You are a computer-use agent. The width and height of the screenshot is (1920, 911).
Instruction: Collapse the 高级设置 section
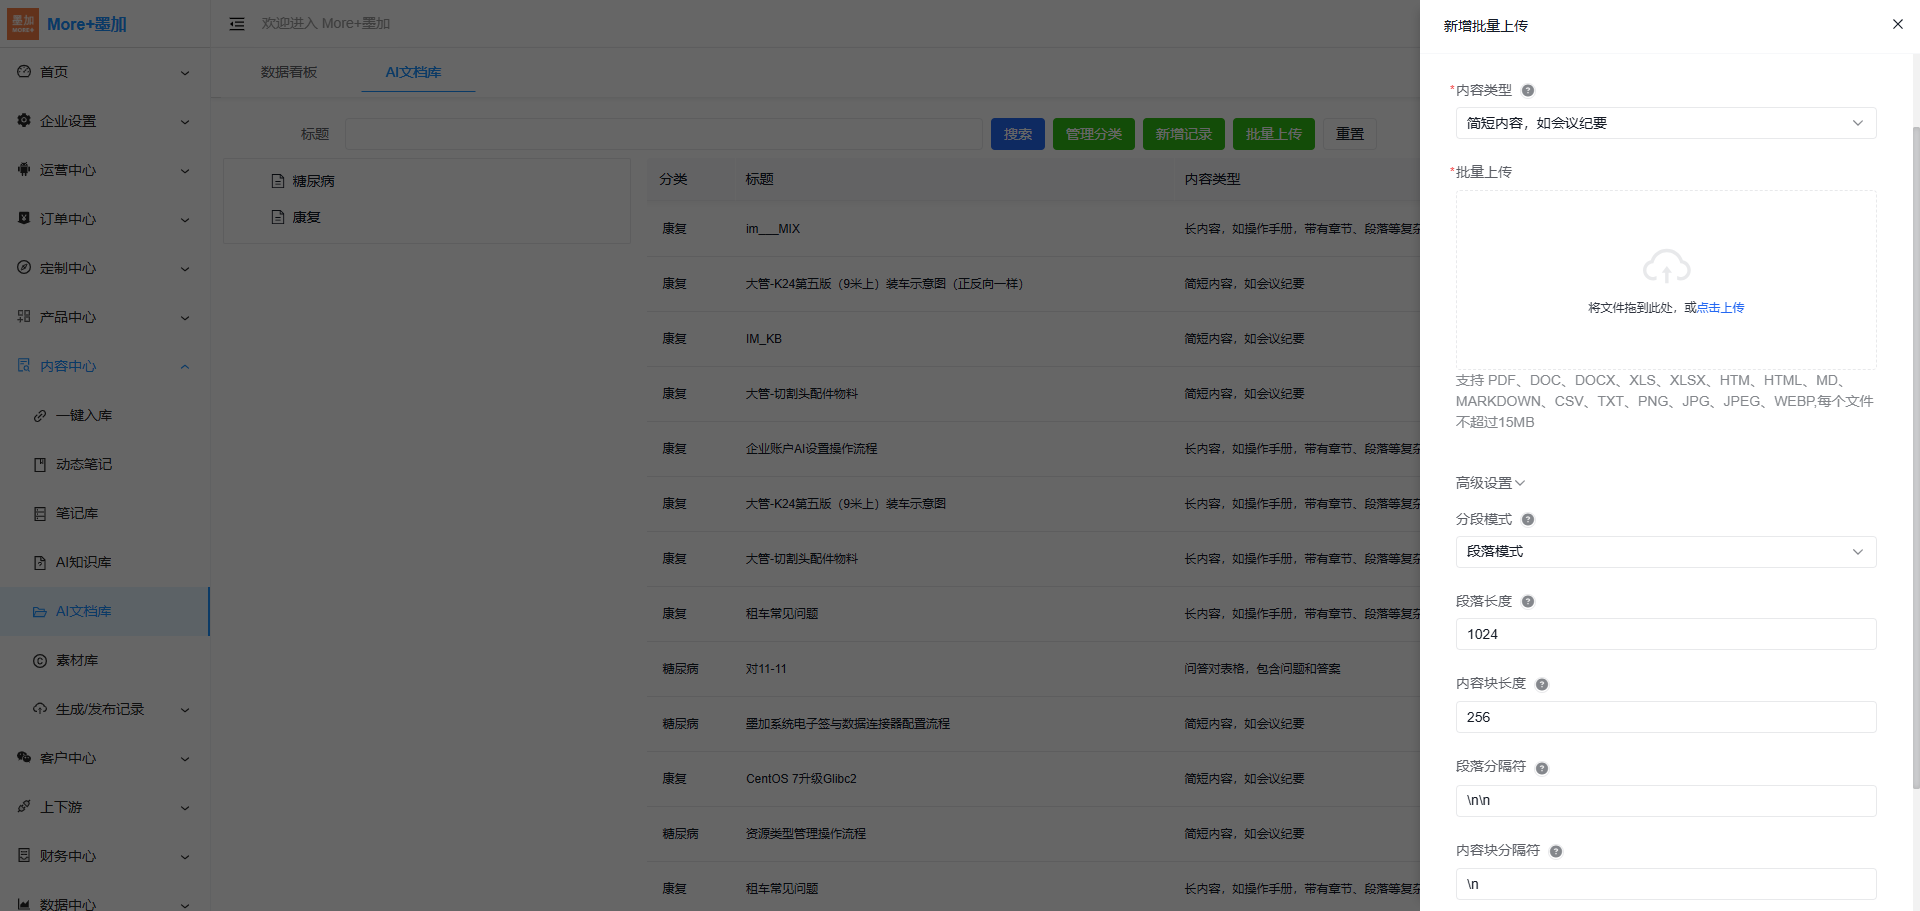click(1490, 483)
